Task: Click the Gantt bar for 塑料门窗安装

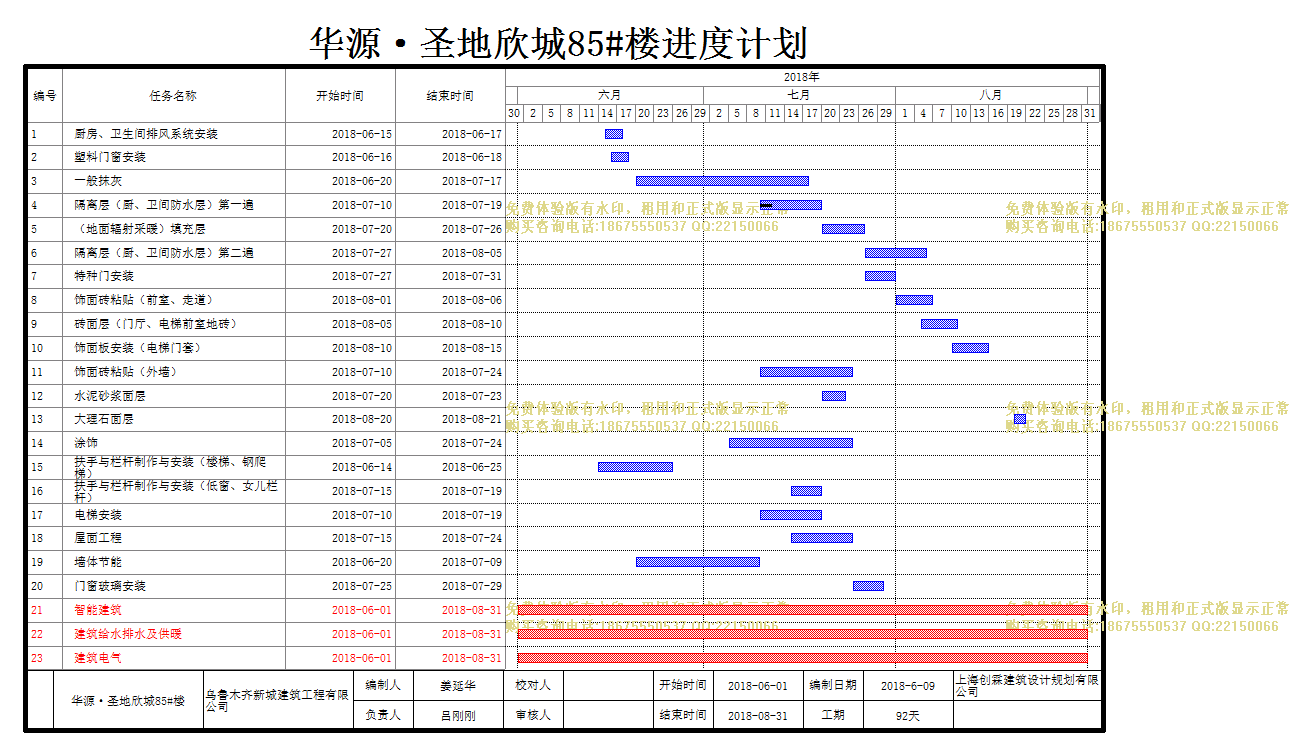Action: click(620, 157)
